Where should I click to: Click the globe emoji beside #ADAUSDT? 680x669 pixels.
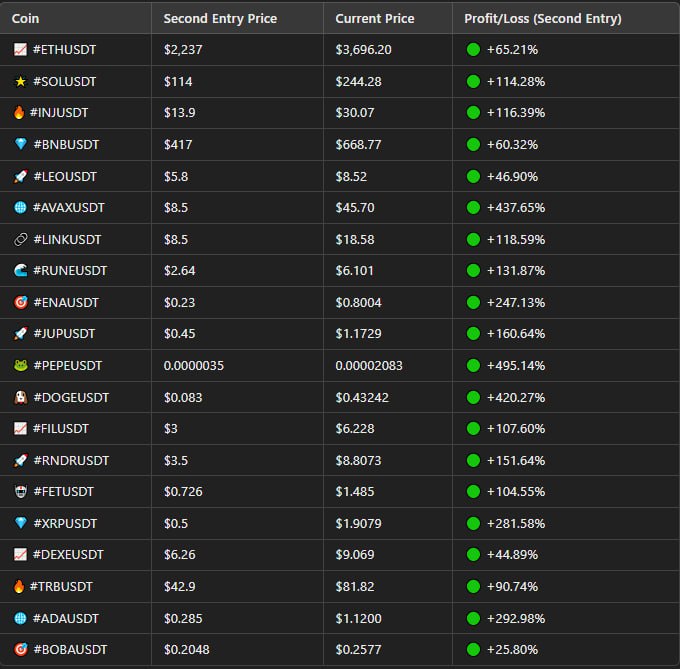coord(20,618)
